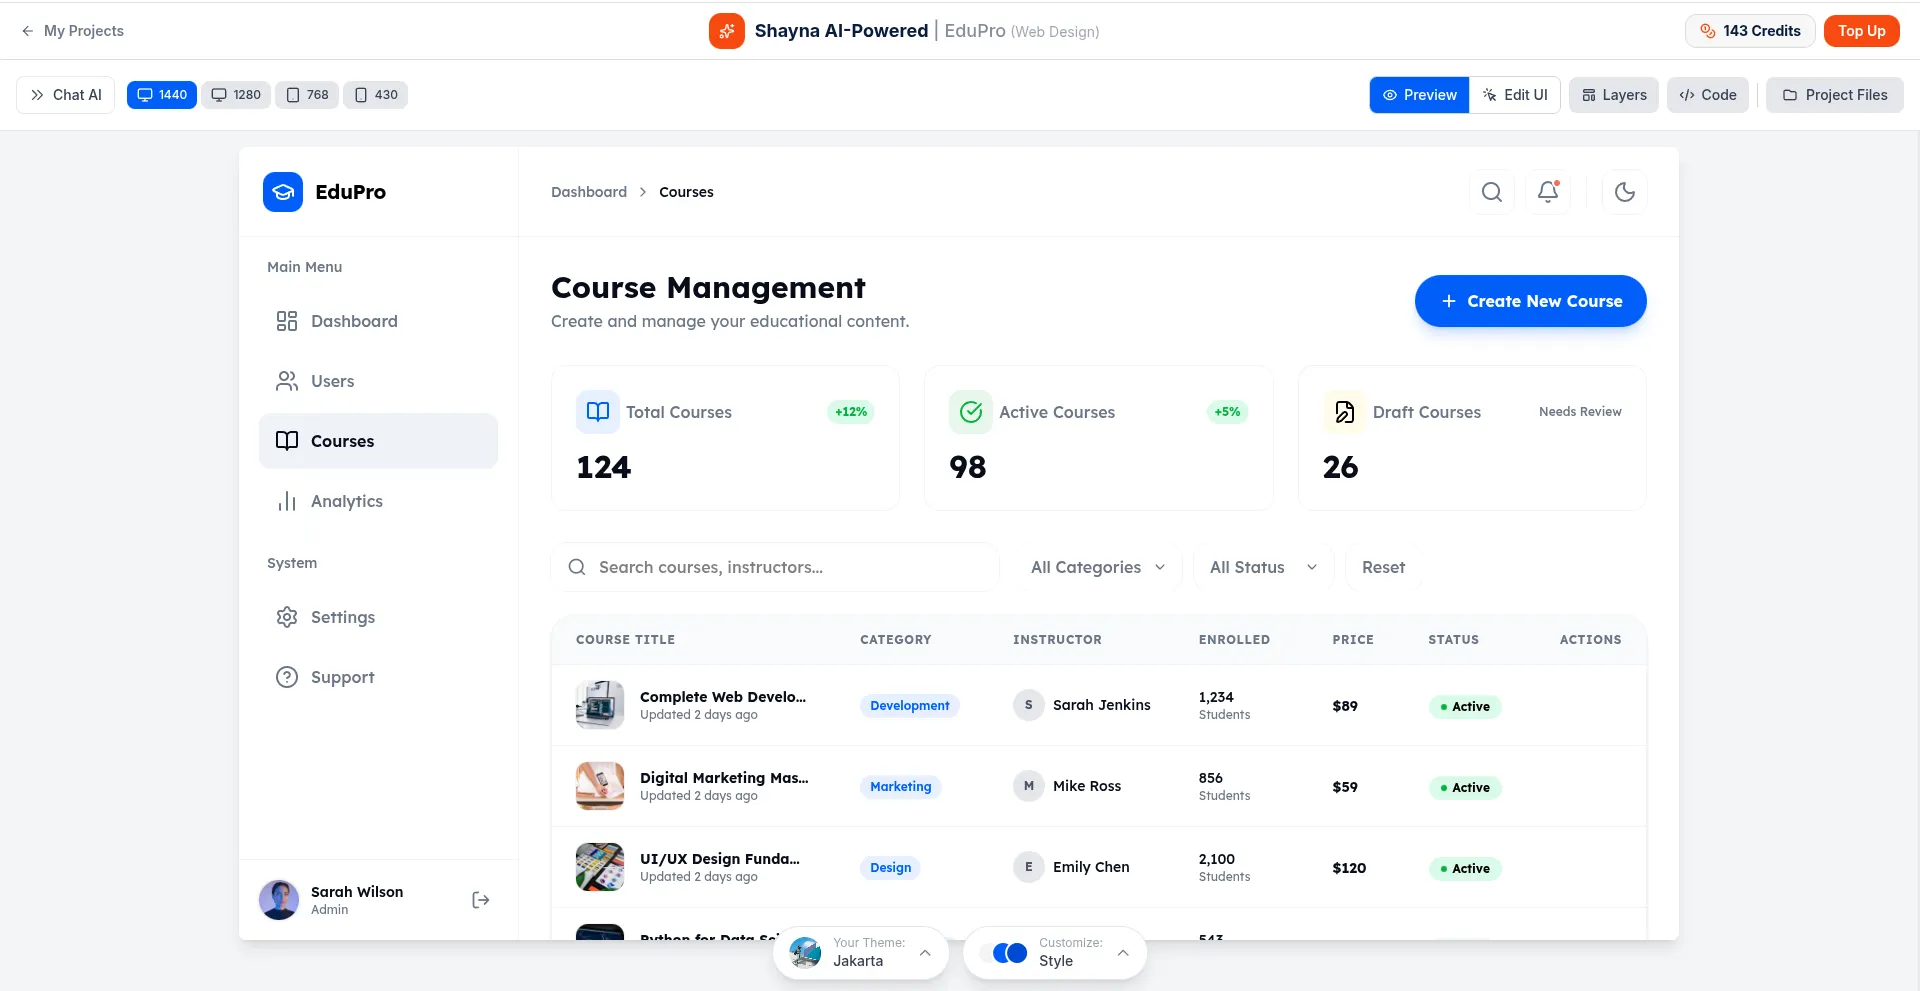Select the 430 mobile viewport icon
1920x991 pixels.
tap(376, 95)
